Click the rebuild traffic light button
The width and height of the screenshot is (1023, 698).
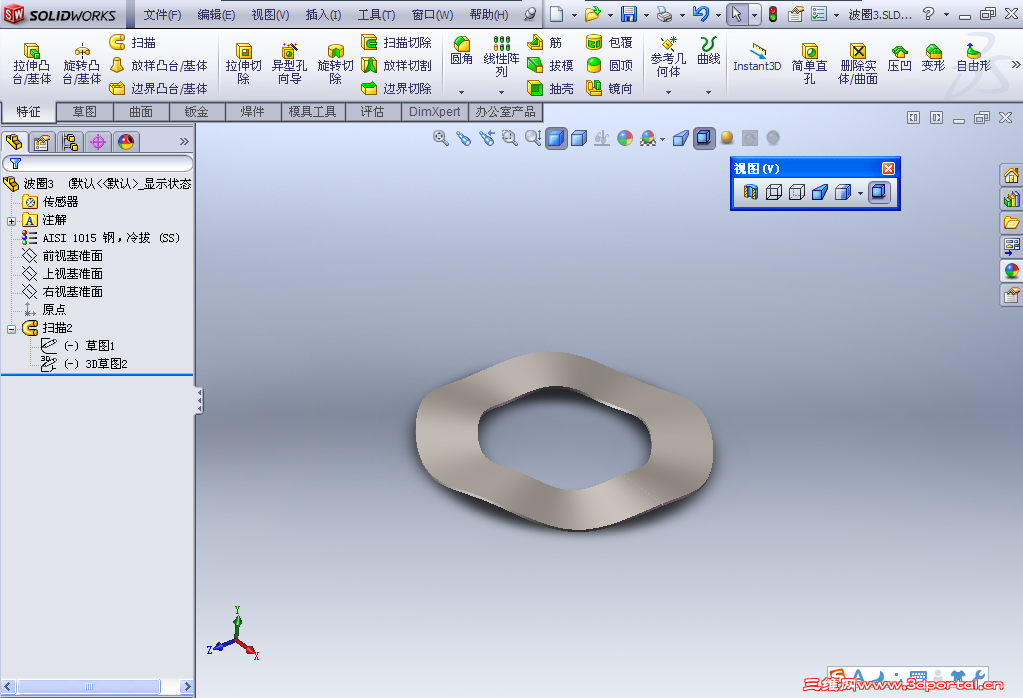tap(772, 14)
